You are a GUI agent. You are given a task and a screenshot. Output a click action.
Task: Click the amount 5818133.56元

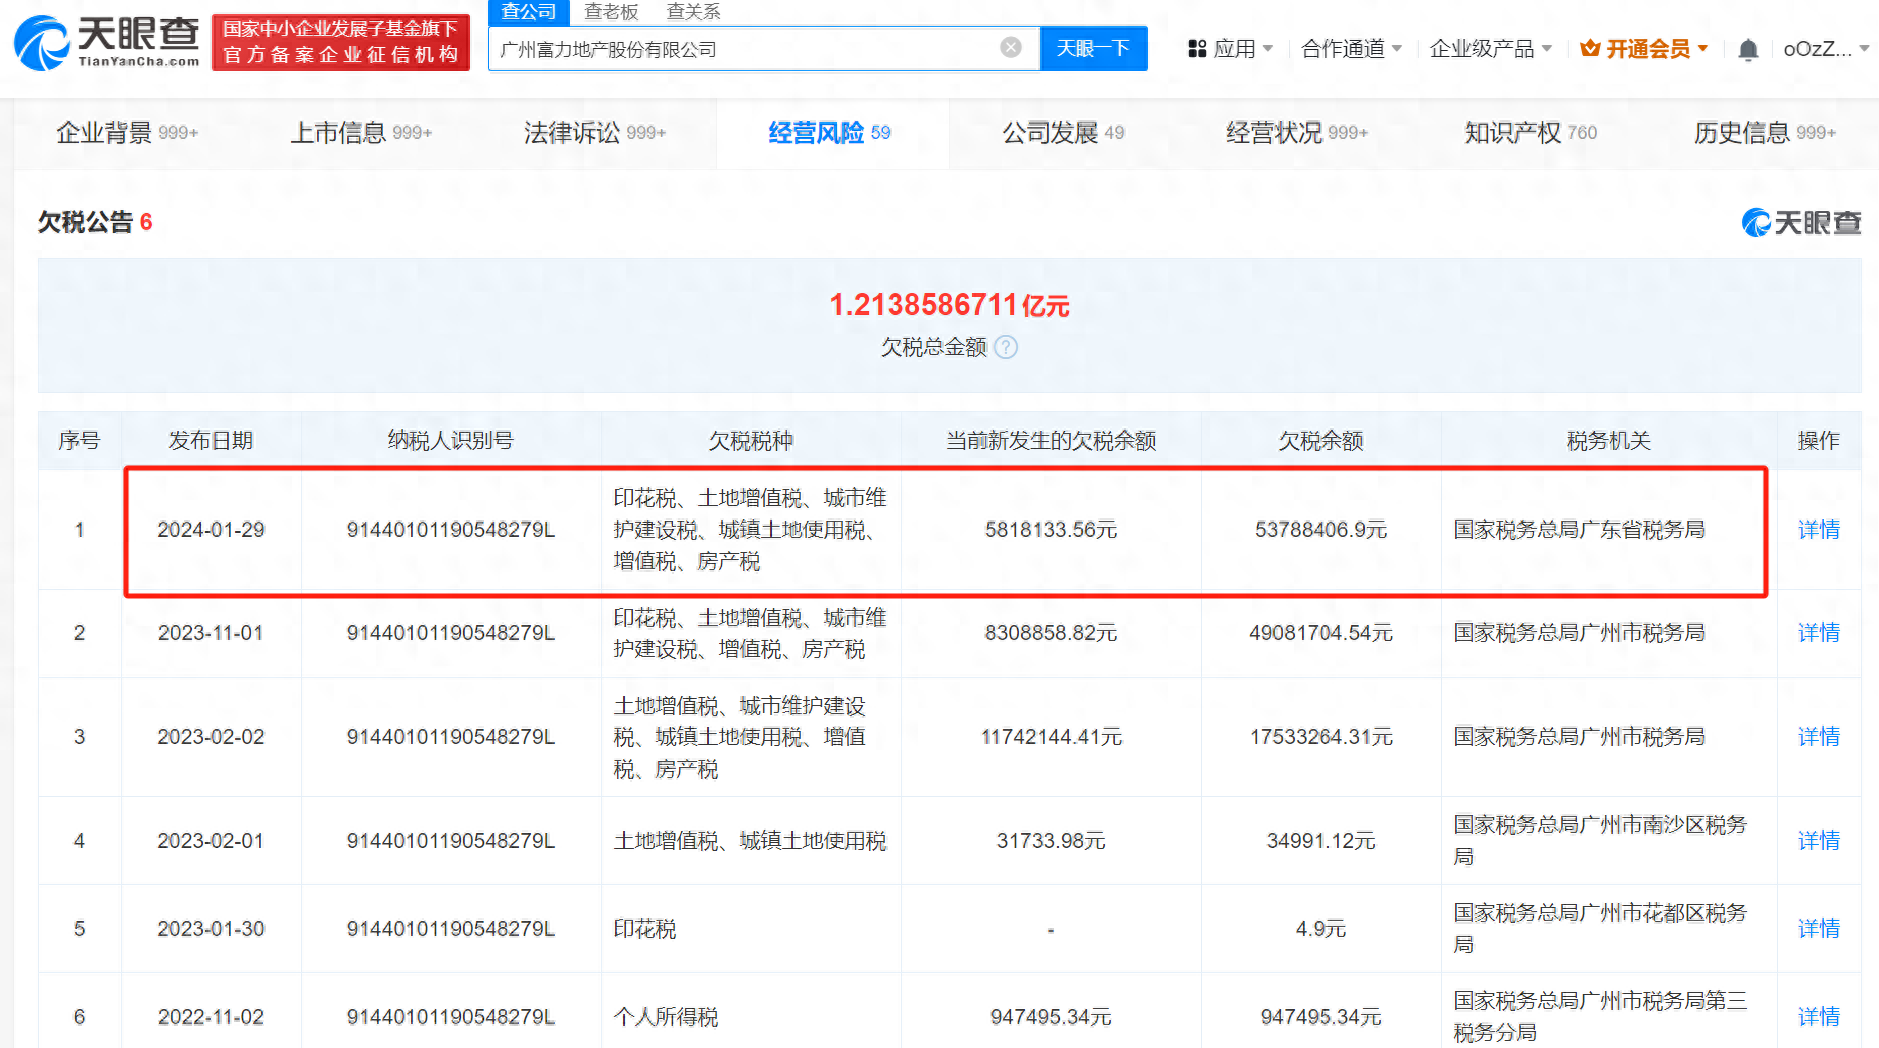pyautogui.click(x=1051, y=530)
